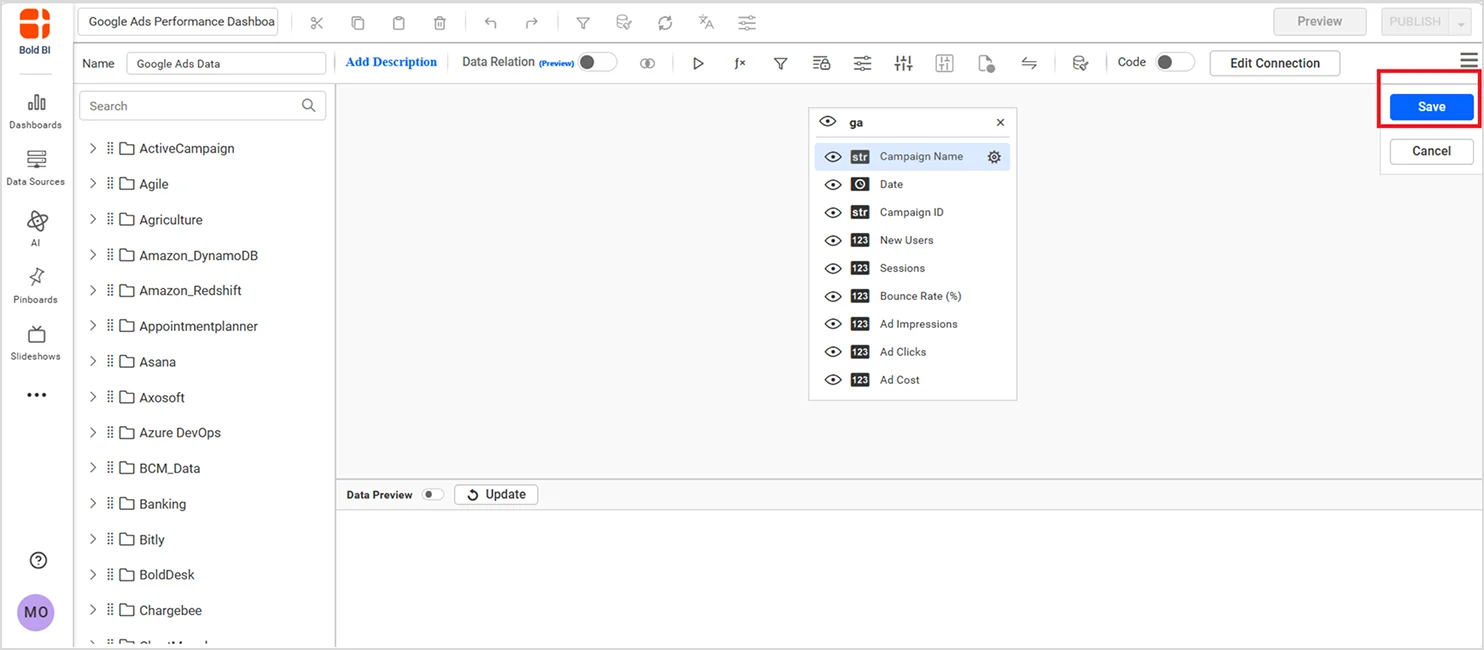Click the dashboard title field
The height and width of the screenshot is (650, 1484).
pos(178,22)
